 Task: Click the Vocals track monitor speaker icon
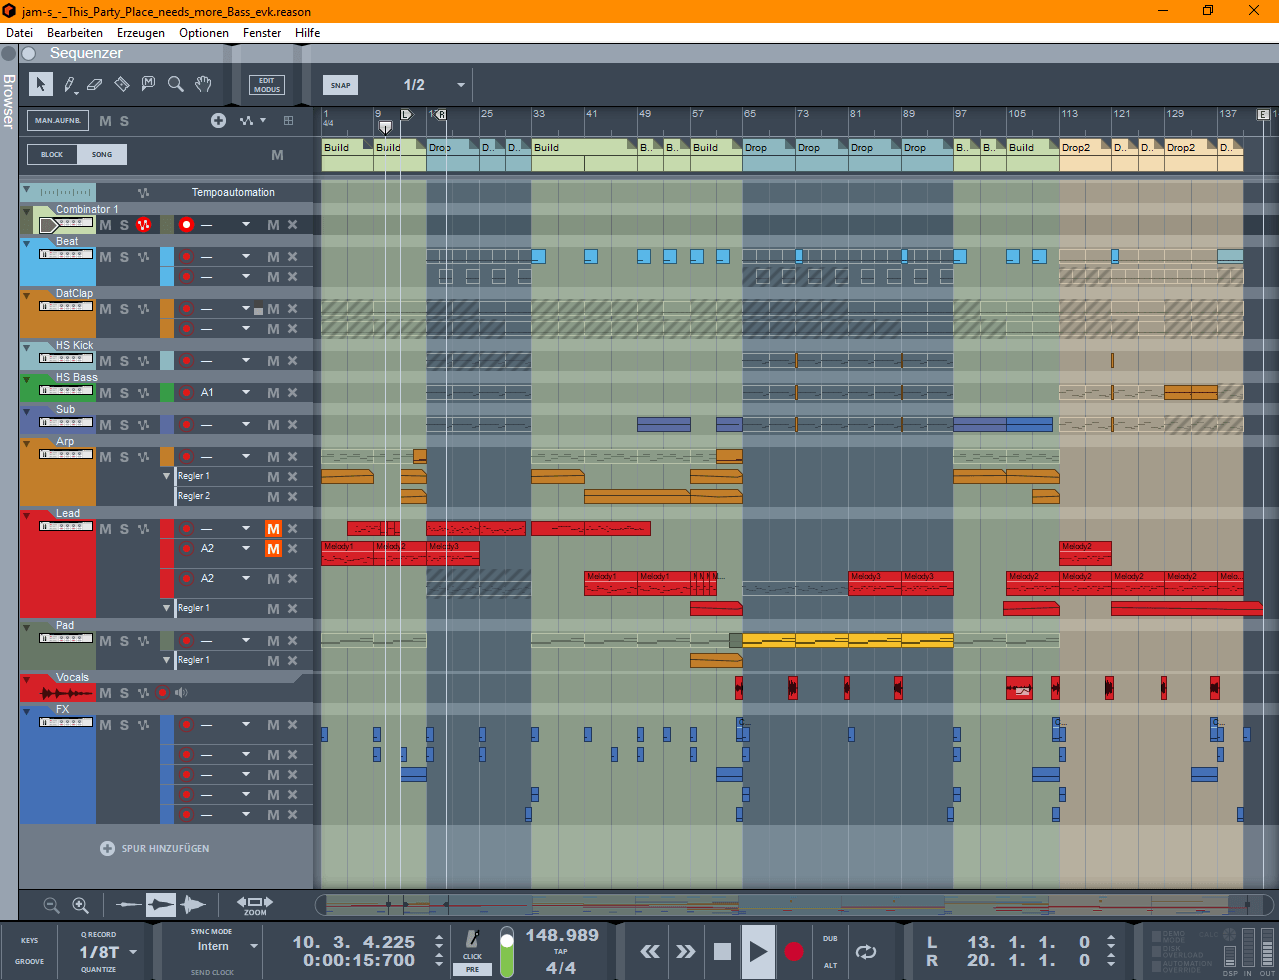tap(181, 693)
